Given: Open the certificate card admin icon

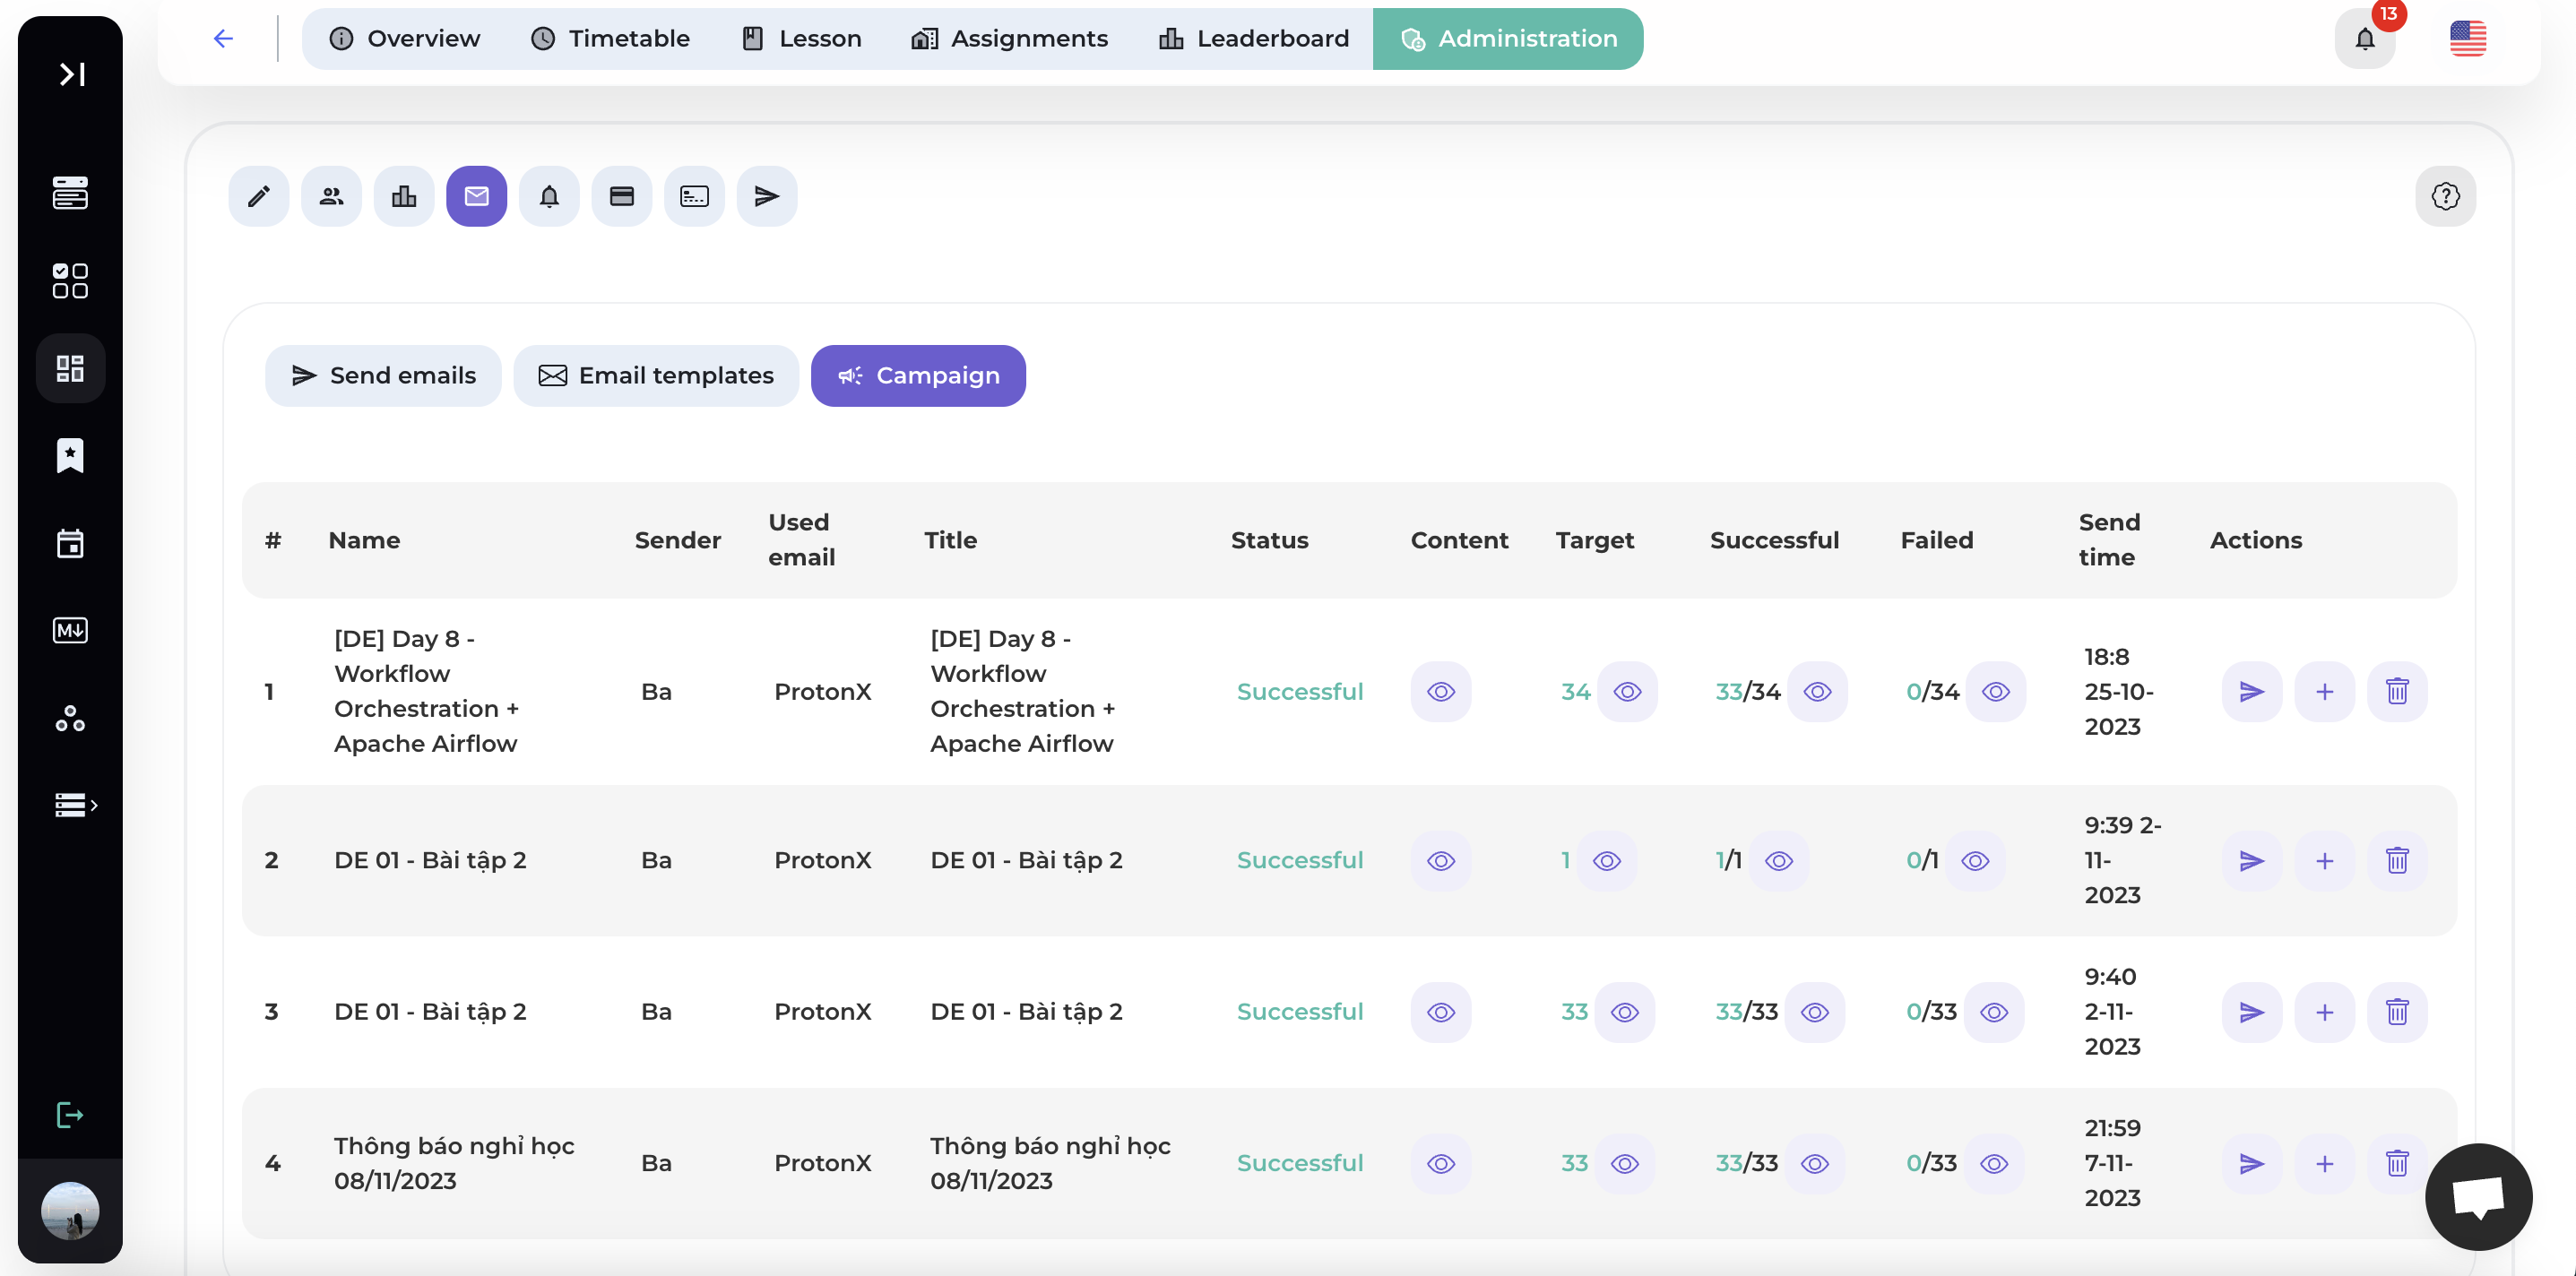Looking at the screenshot, I should [694, 196].
